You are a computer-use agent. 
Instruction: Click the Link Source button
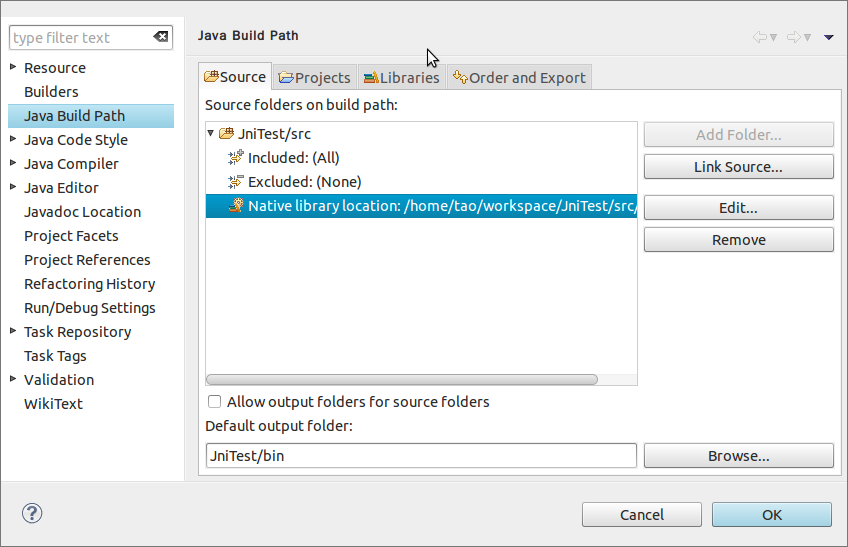coord(738,167)
